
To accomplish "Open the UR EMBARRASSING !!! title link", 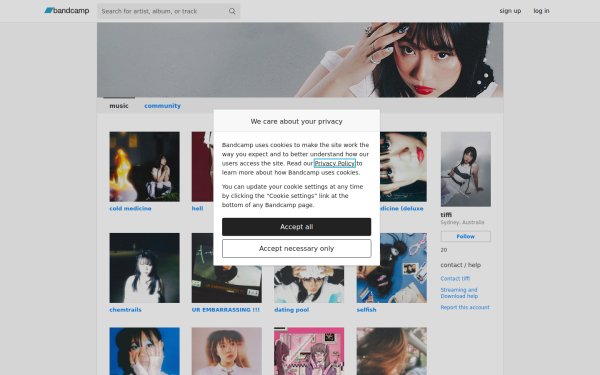I will [x=226, y=310].
